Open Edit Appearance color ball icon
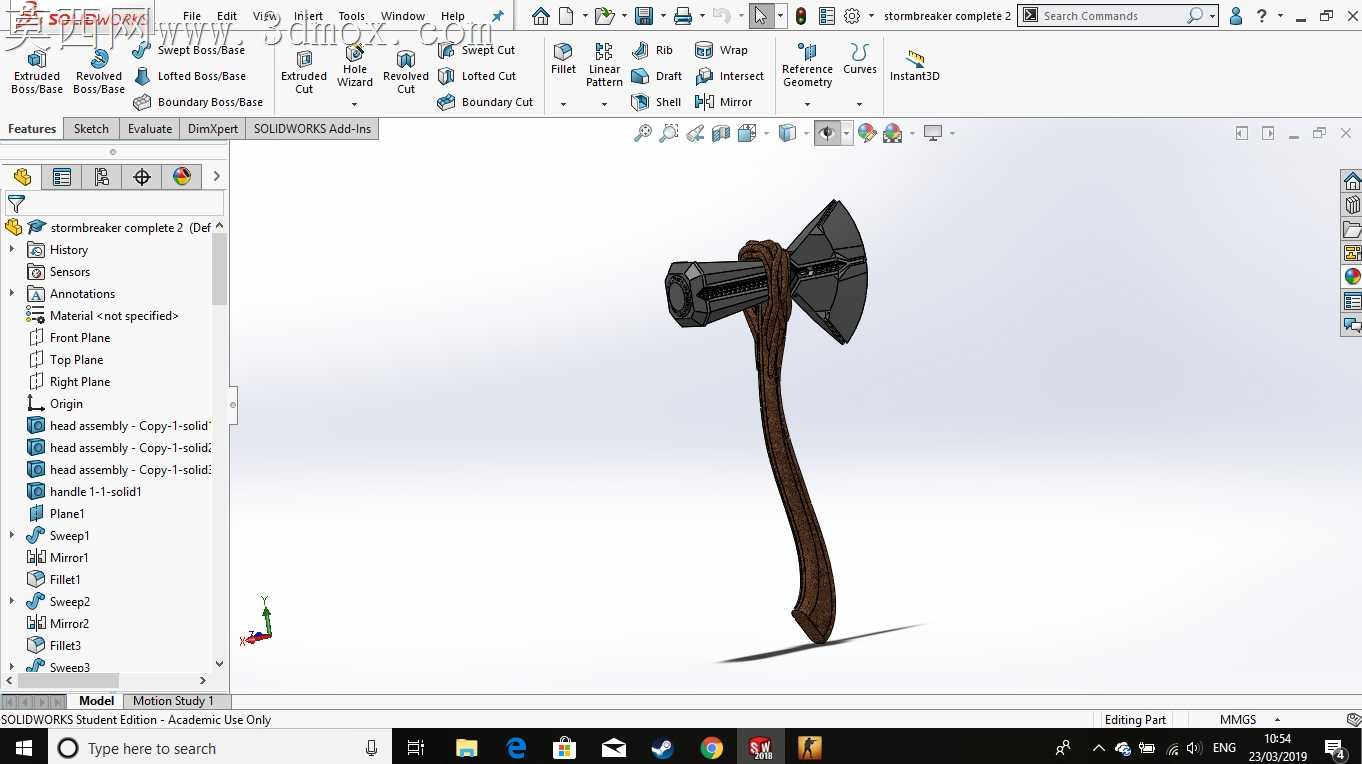The height and width of the screenshot is (764, 1362). pos(867,133)
